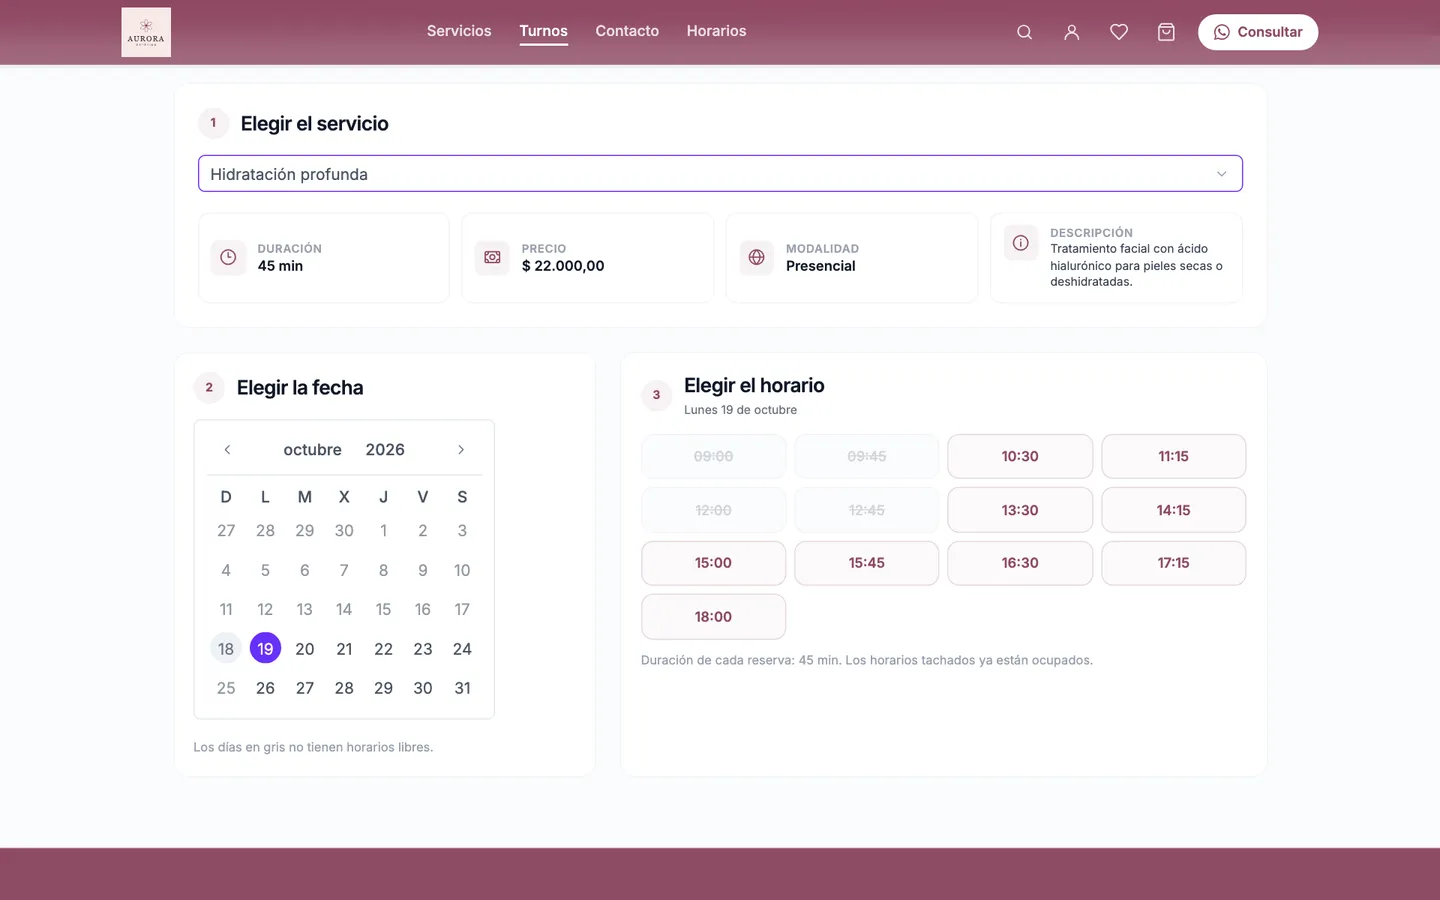1440x900 pixels.
Task: Click the Aurora logo
Action: [x=146, y=32]
